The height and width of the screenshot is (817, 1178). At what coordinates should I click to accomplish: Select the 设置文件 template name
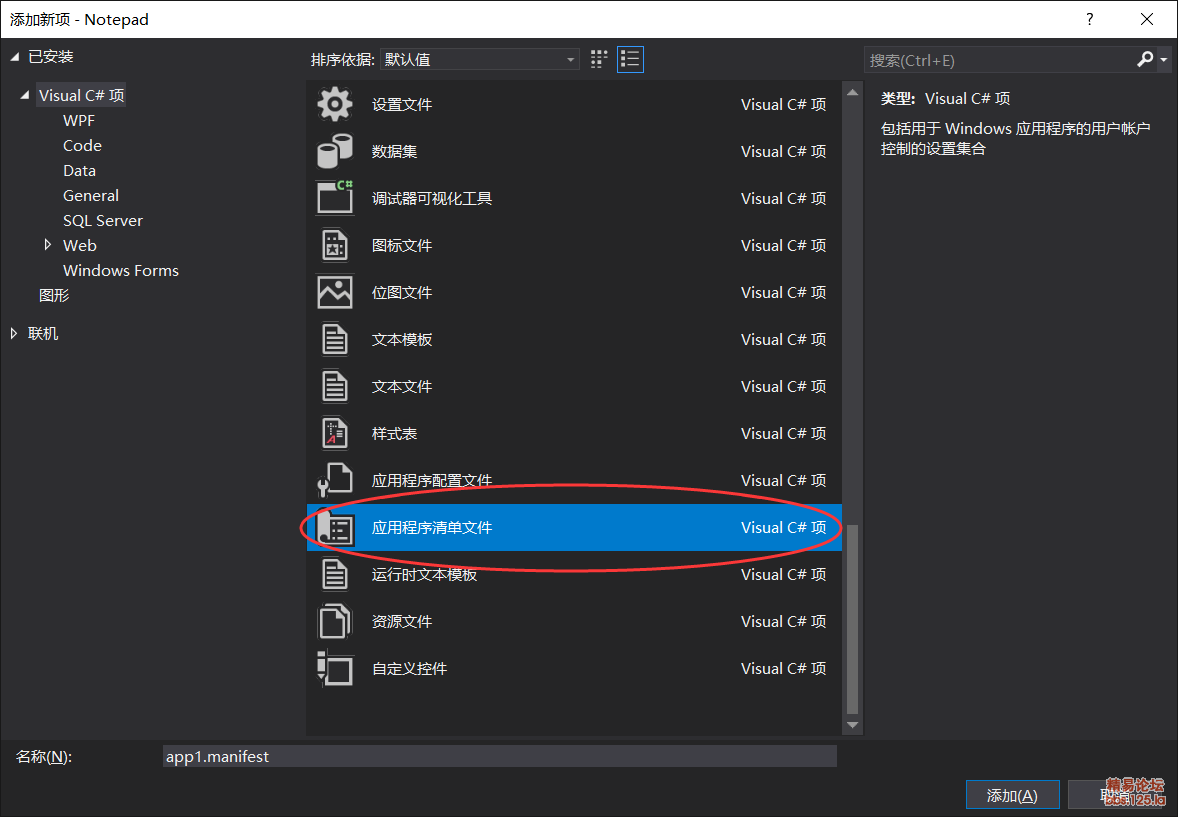click(402, 104)
